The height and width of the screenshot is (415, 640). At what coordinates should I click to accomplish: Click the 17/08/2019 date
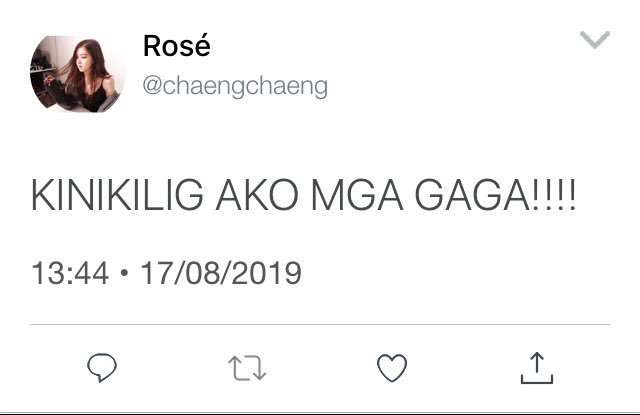tap(221, 273)
